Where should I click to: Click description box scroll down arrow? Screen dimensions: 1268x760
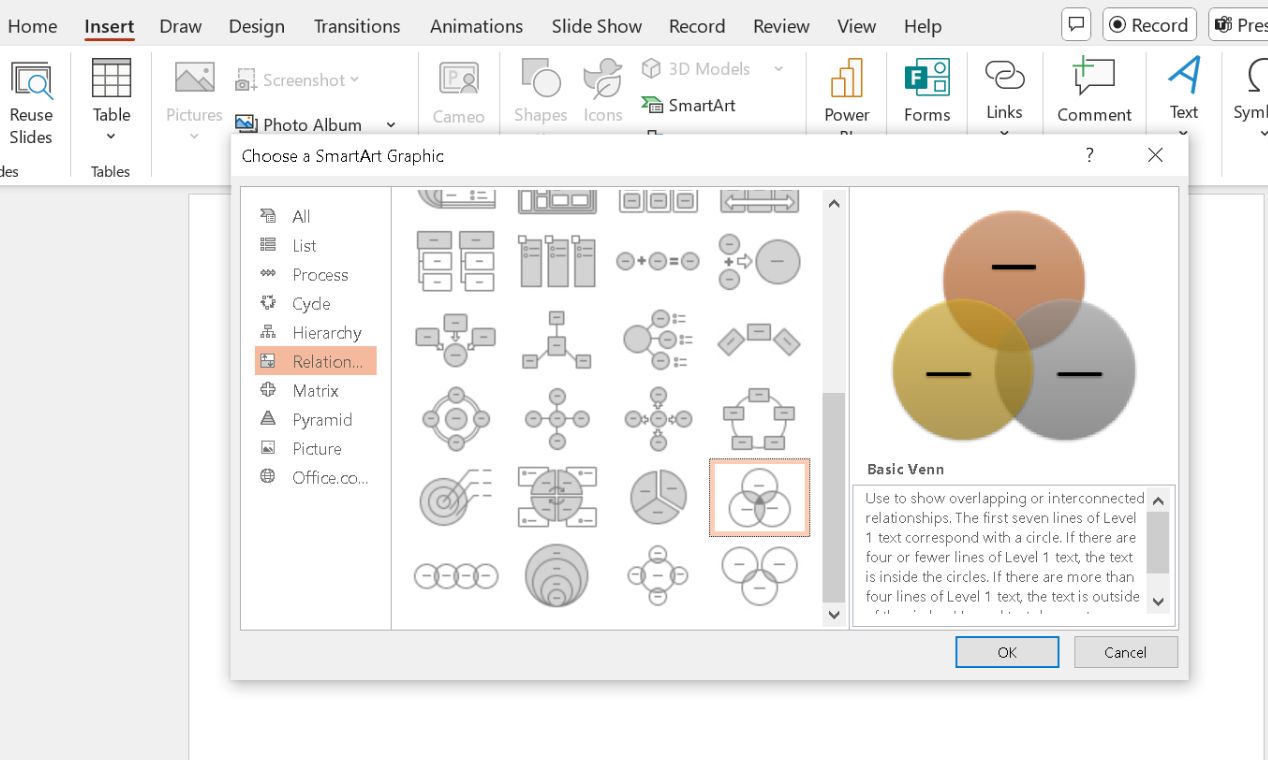[1158, 601]
